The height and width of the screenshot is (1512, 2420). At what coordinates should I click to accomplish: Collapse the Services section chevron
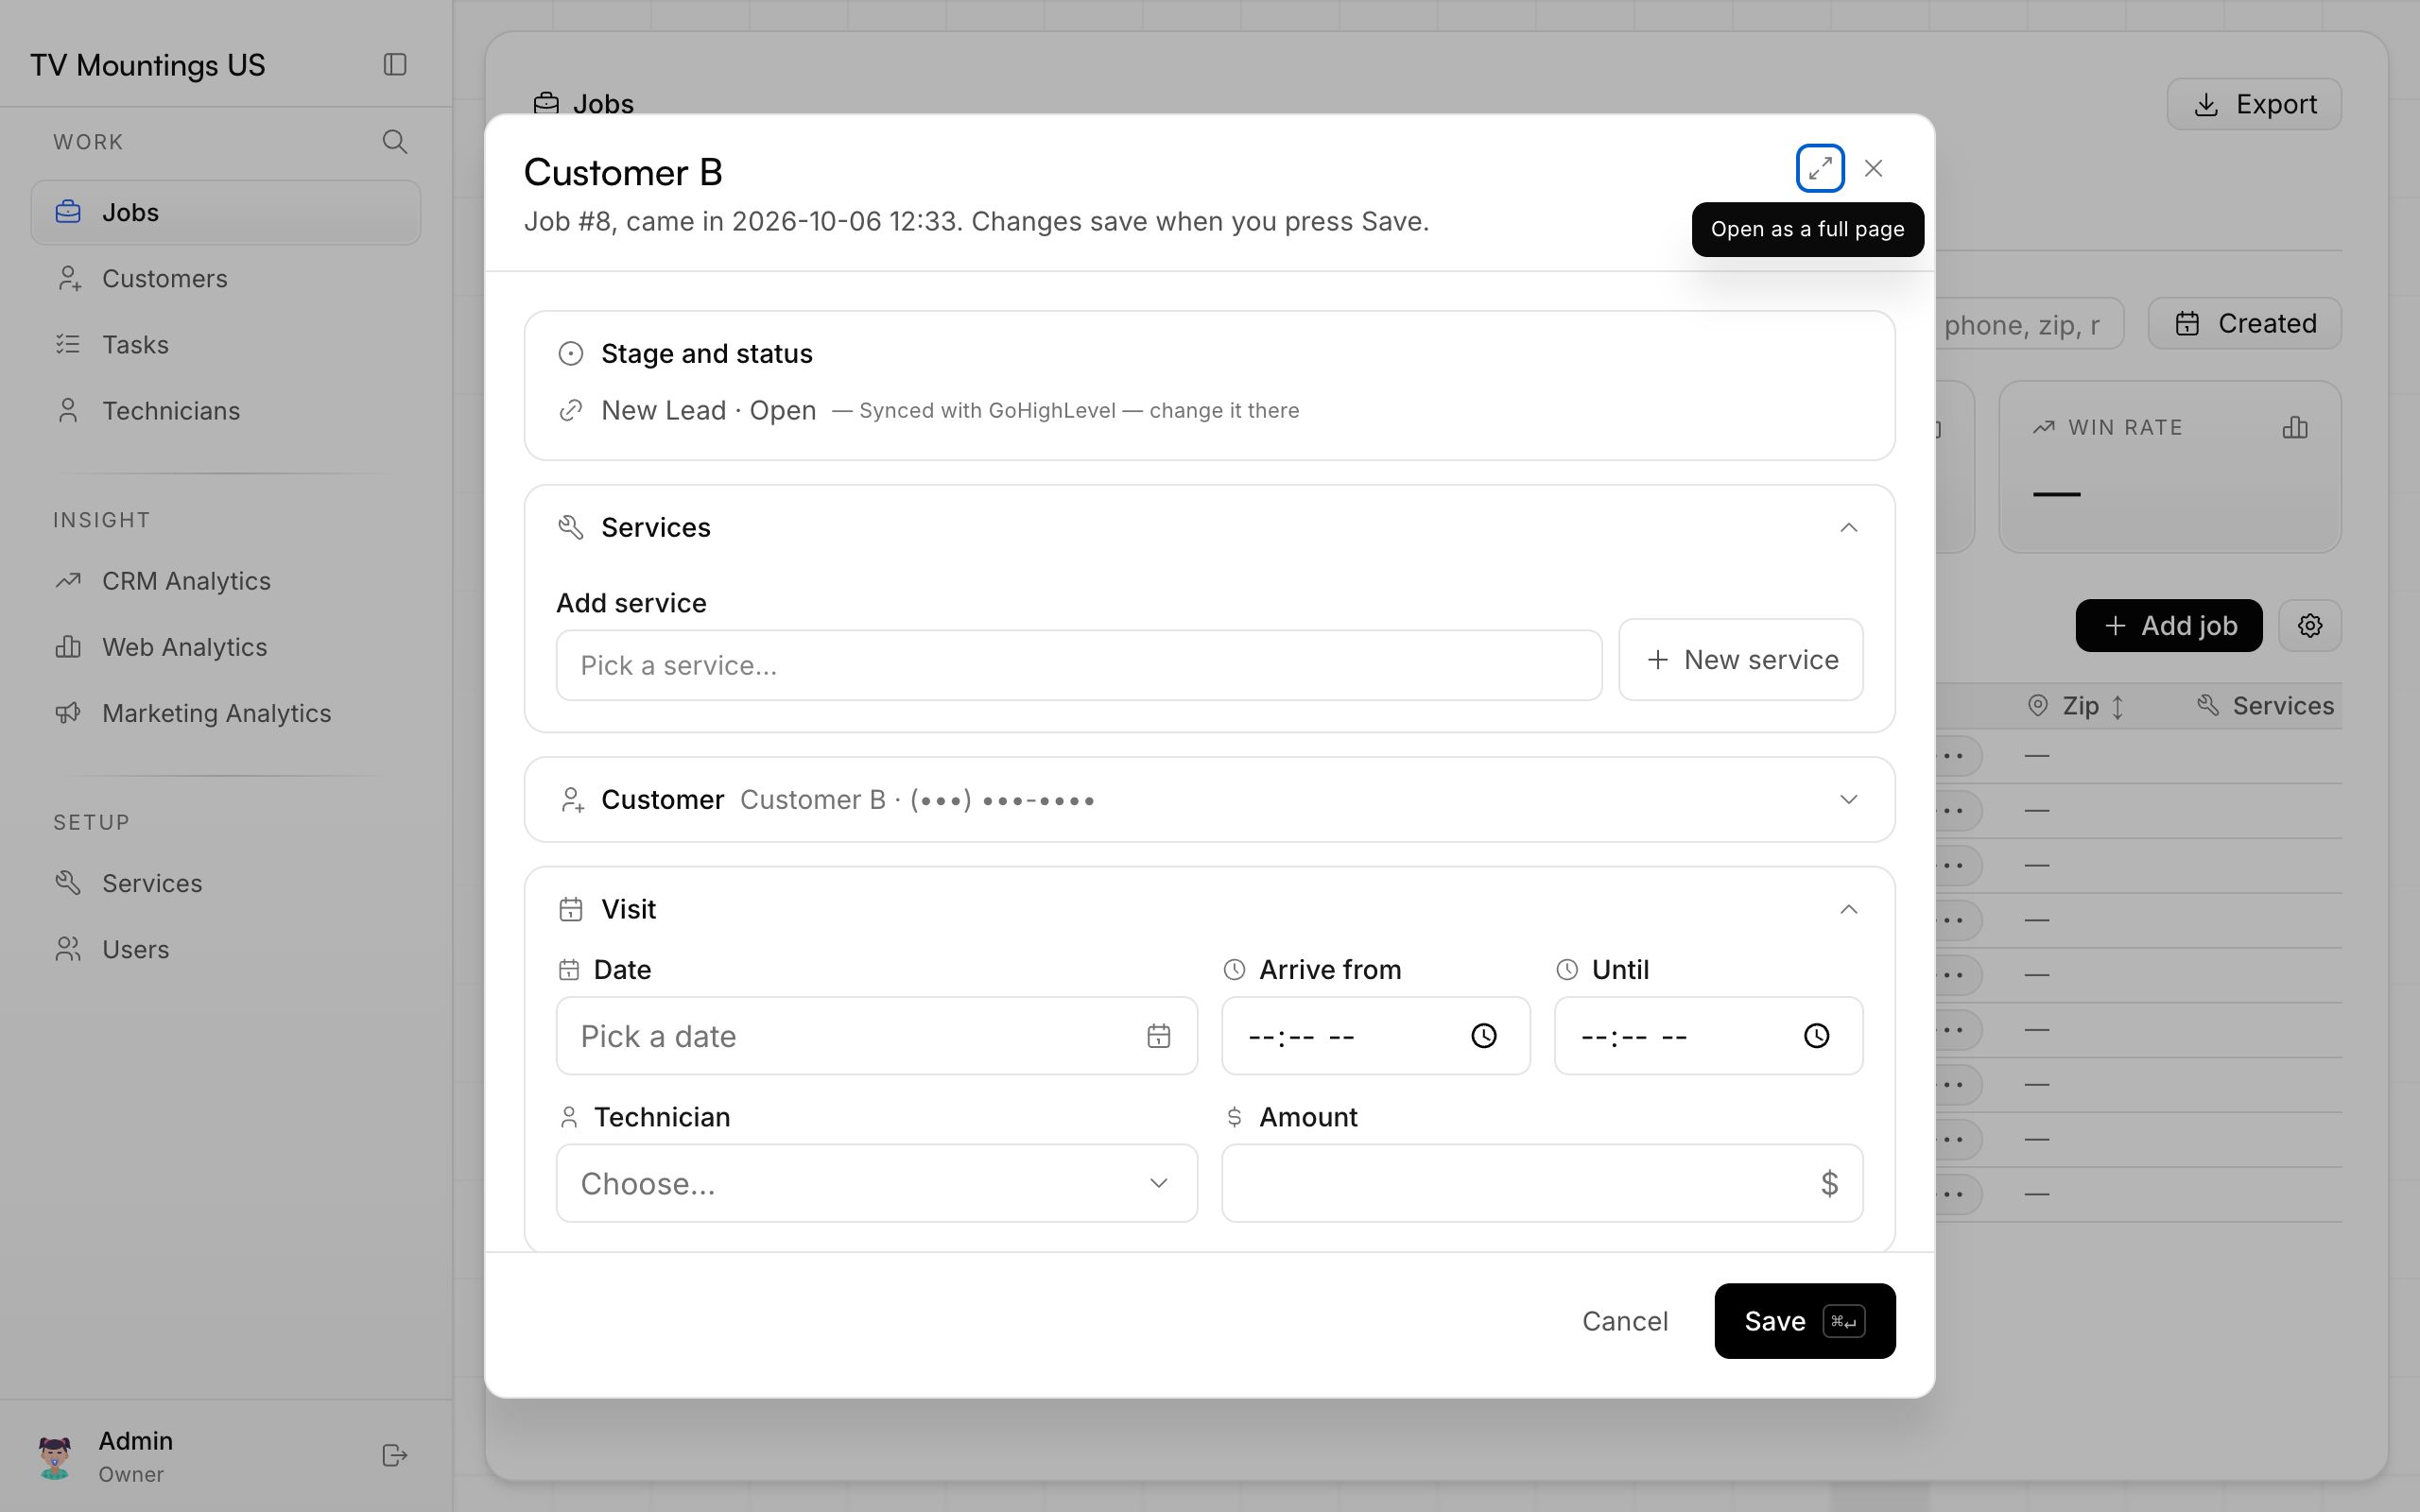1849,528
